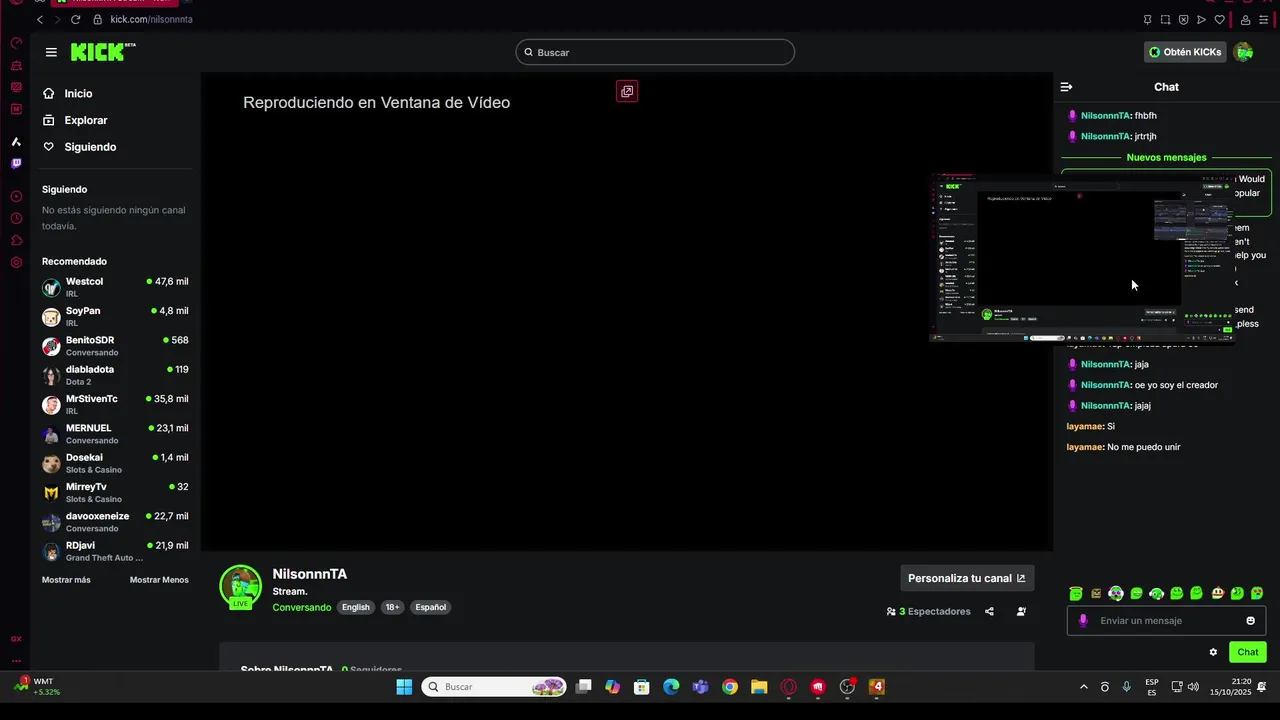This screenshot has height=720, width=1280.
Task: Click Personaliza tu canal button
Action: pyautogui.click(x=967, y=578)
